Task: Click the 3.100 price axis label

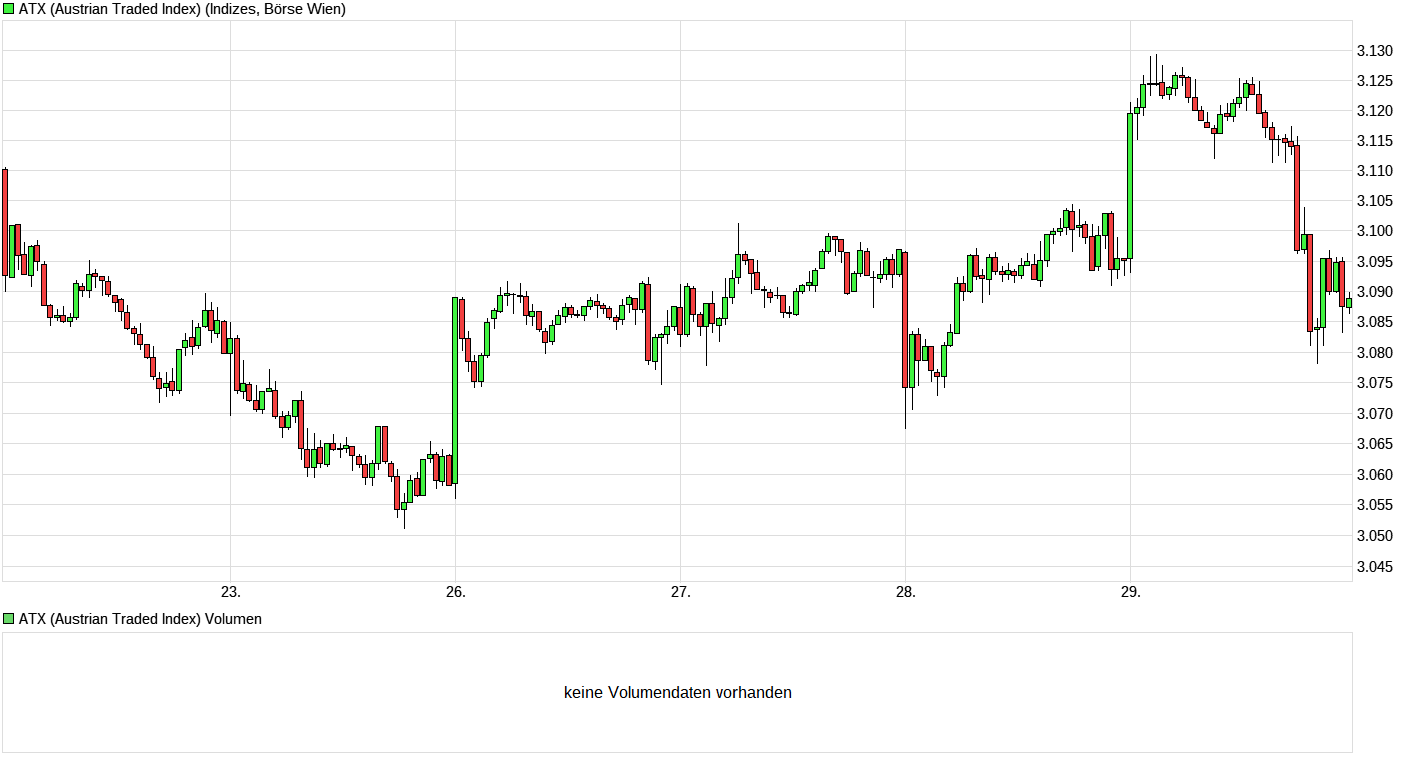Action: click(1375, 232)
